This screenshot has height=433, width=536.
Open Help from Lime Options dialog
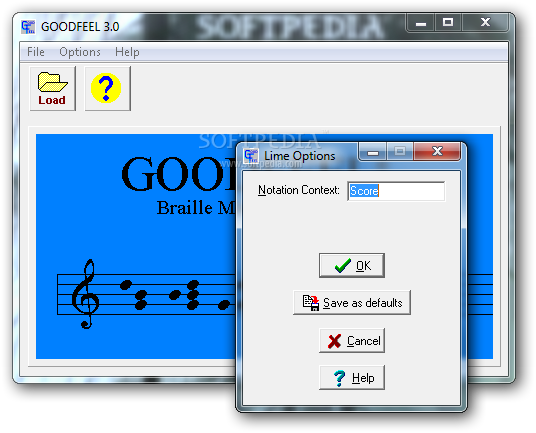click(x=352, y=378)
